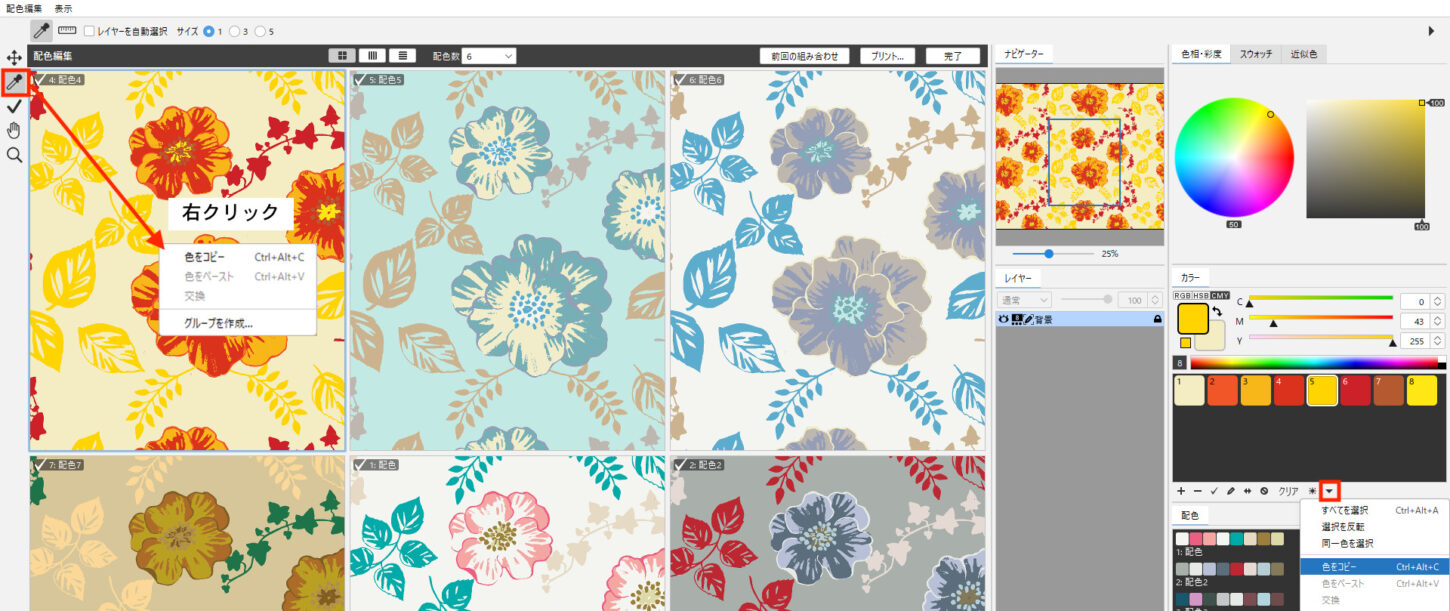The height and width of the screenshot is (611, 1450).
Task: Toggle the checkbox on 6: 配色6 tile
Action: coord(679,79)
